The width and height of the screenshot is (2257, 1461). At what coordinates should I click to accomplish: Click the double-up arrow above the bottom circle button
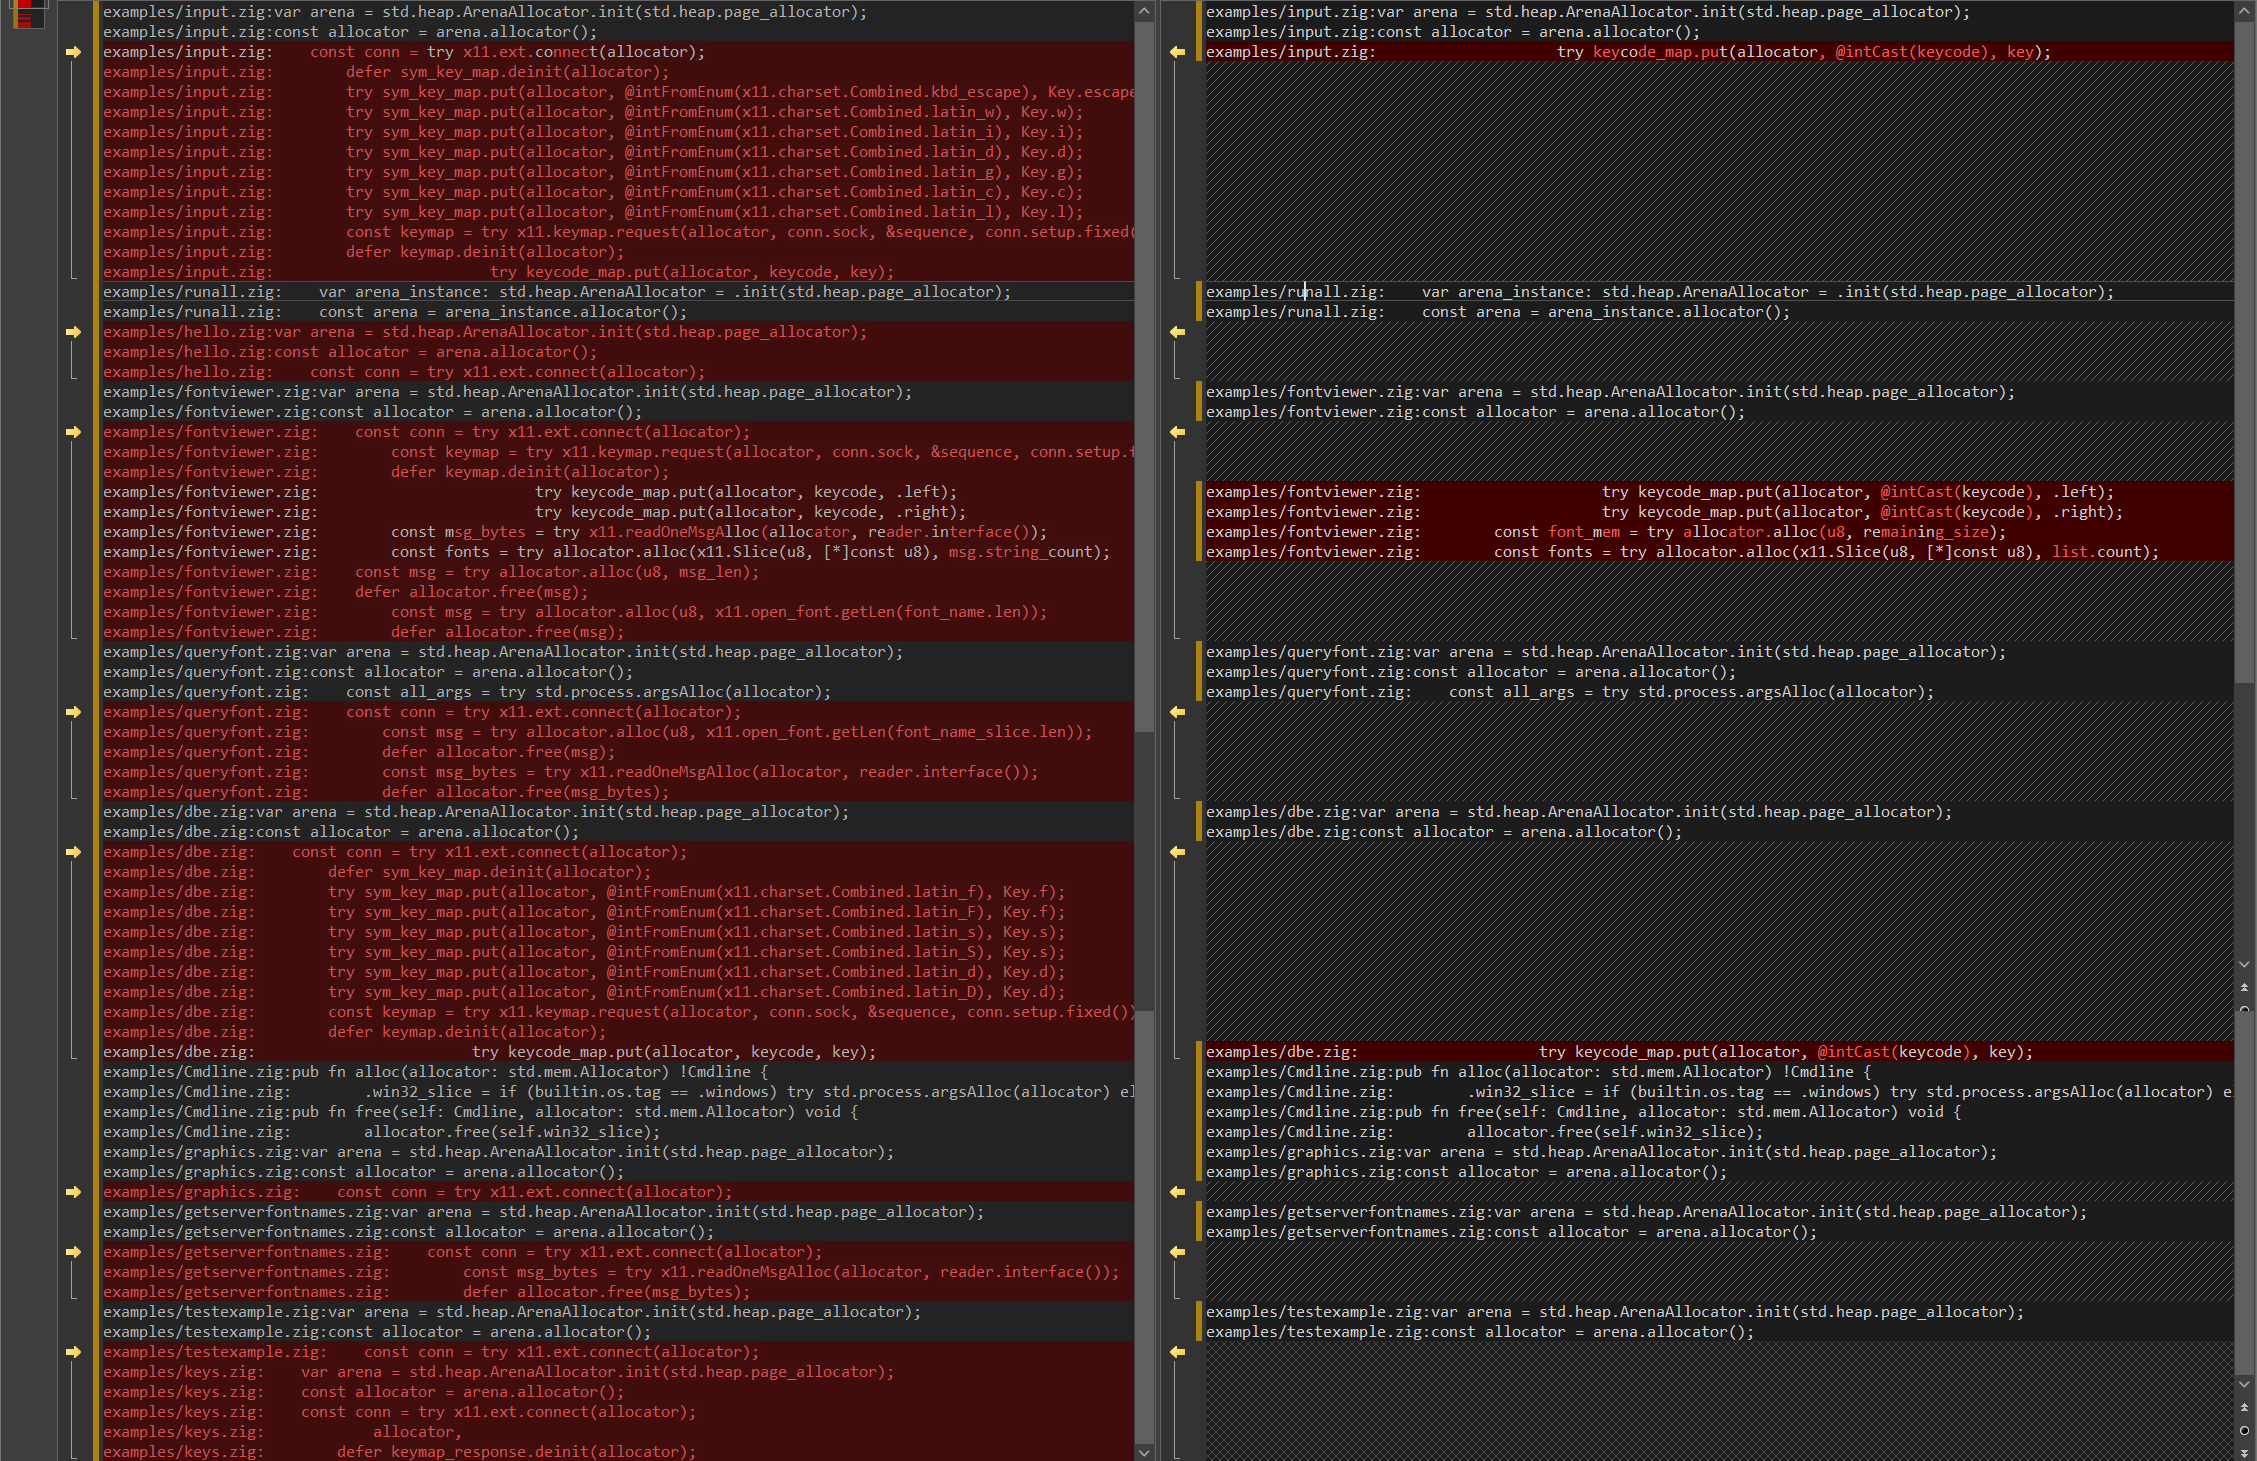tap(2244, 1408)
